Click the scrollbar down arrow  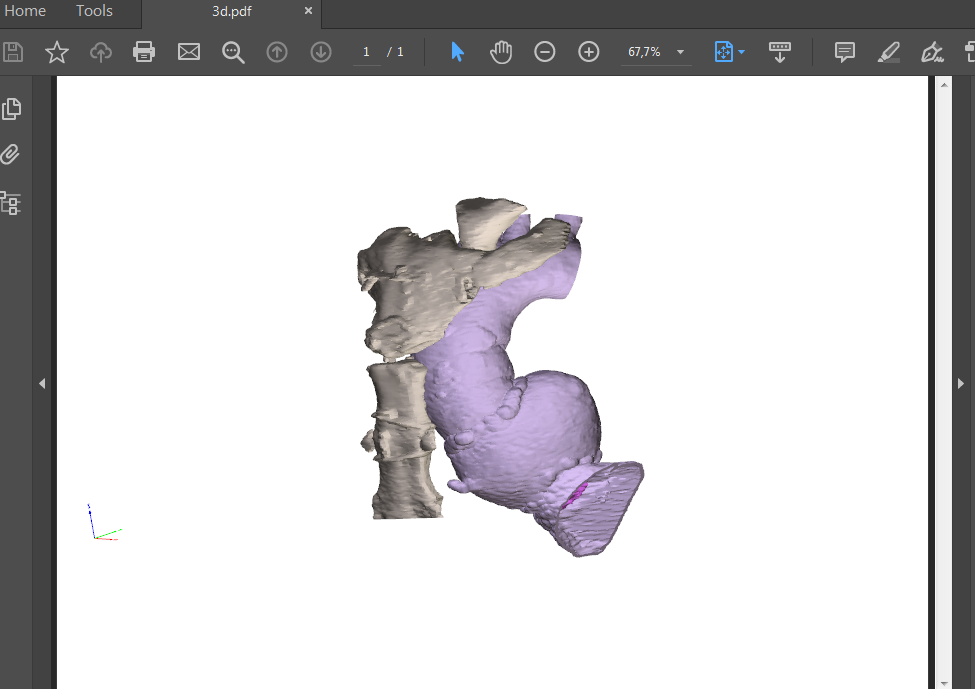(x=944, y=683)
